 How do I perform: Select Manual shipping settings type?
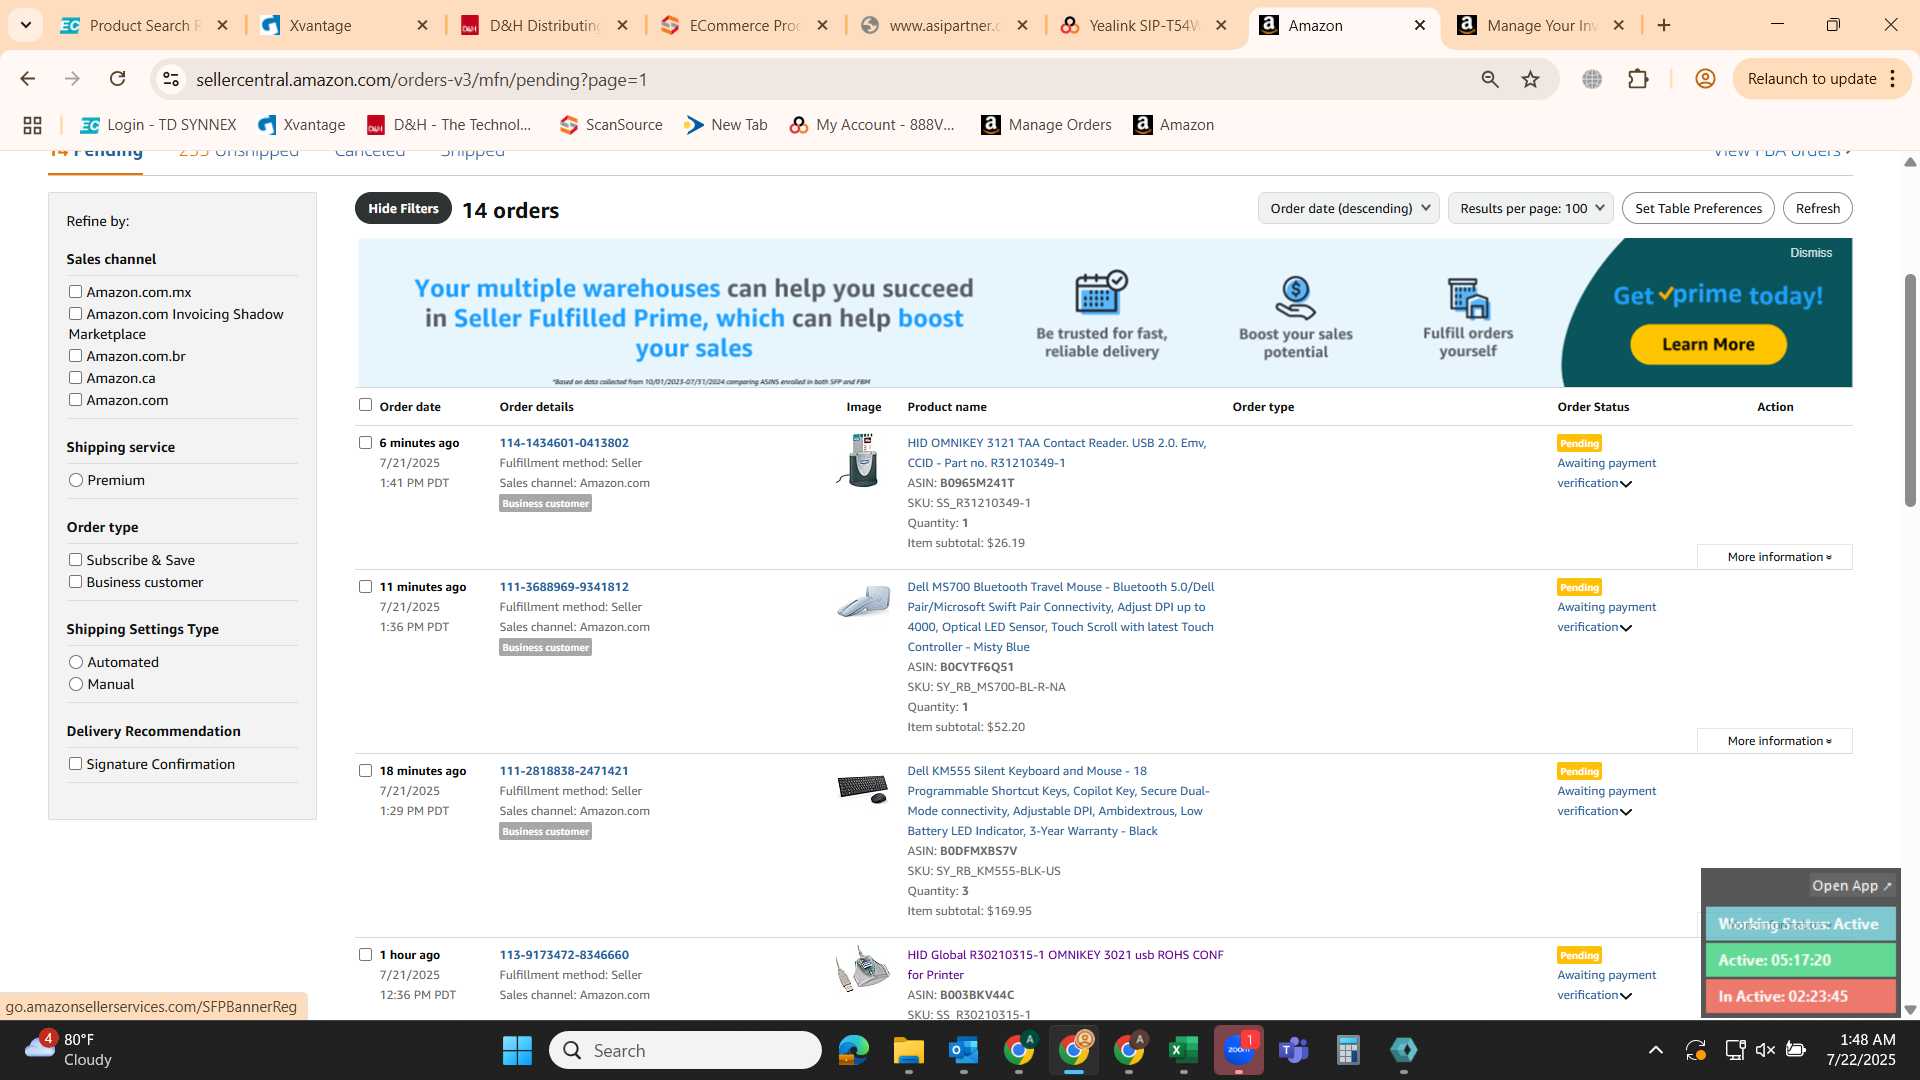(x=76, y=684)
